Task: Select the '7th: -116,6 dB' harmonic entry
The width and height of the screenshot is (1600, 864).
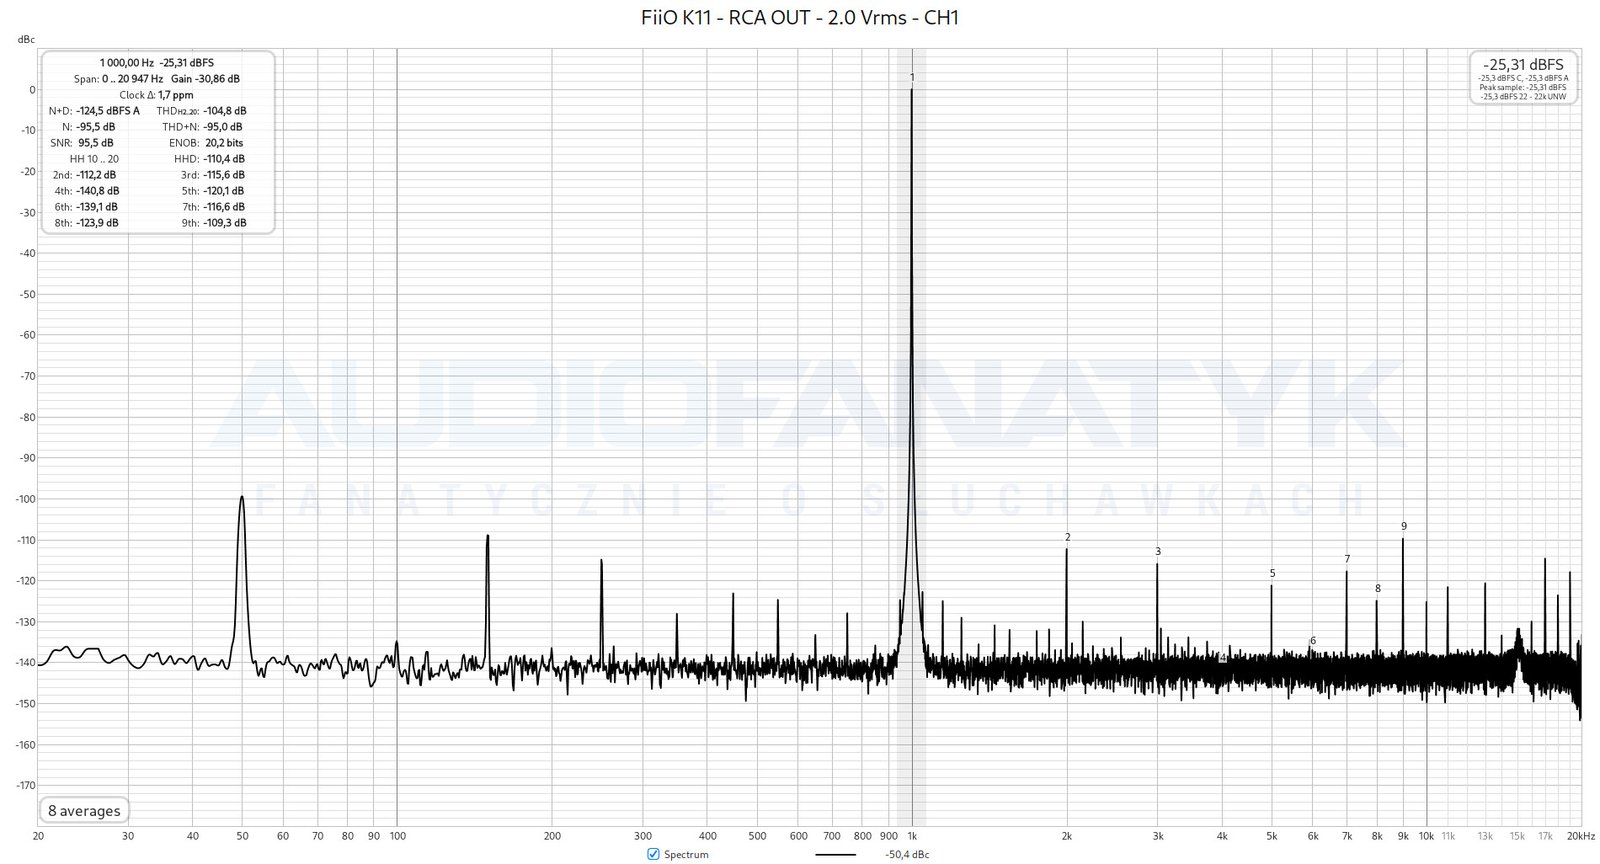Action: click(213, 207)
